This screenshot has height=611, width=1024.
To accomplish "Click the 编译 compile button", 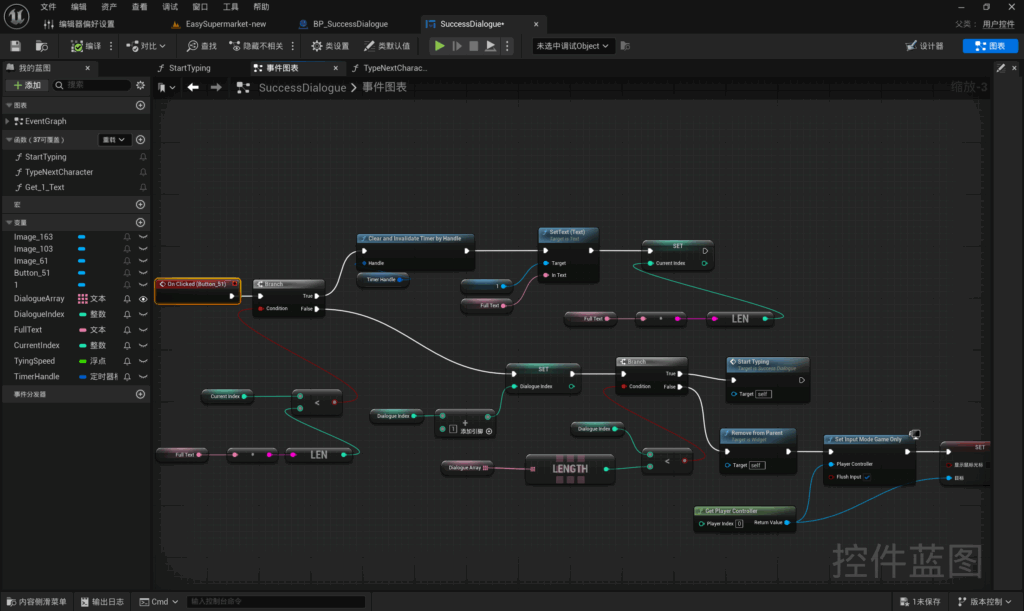I will click(86, 46).
